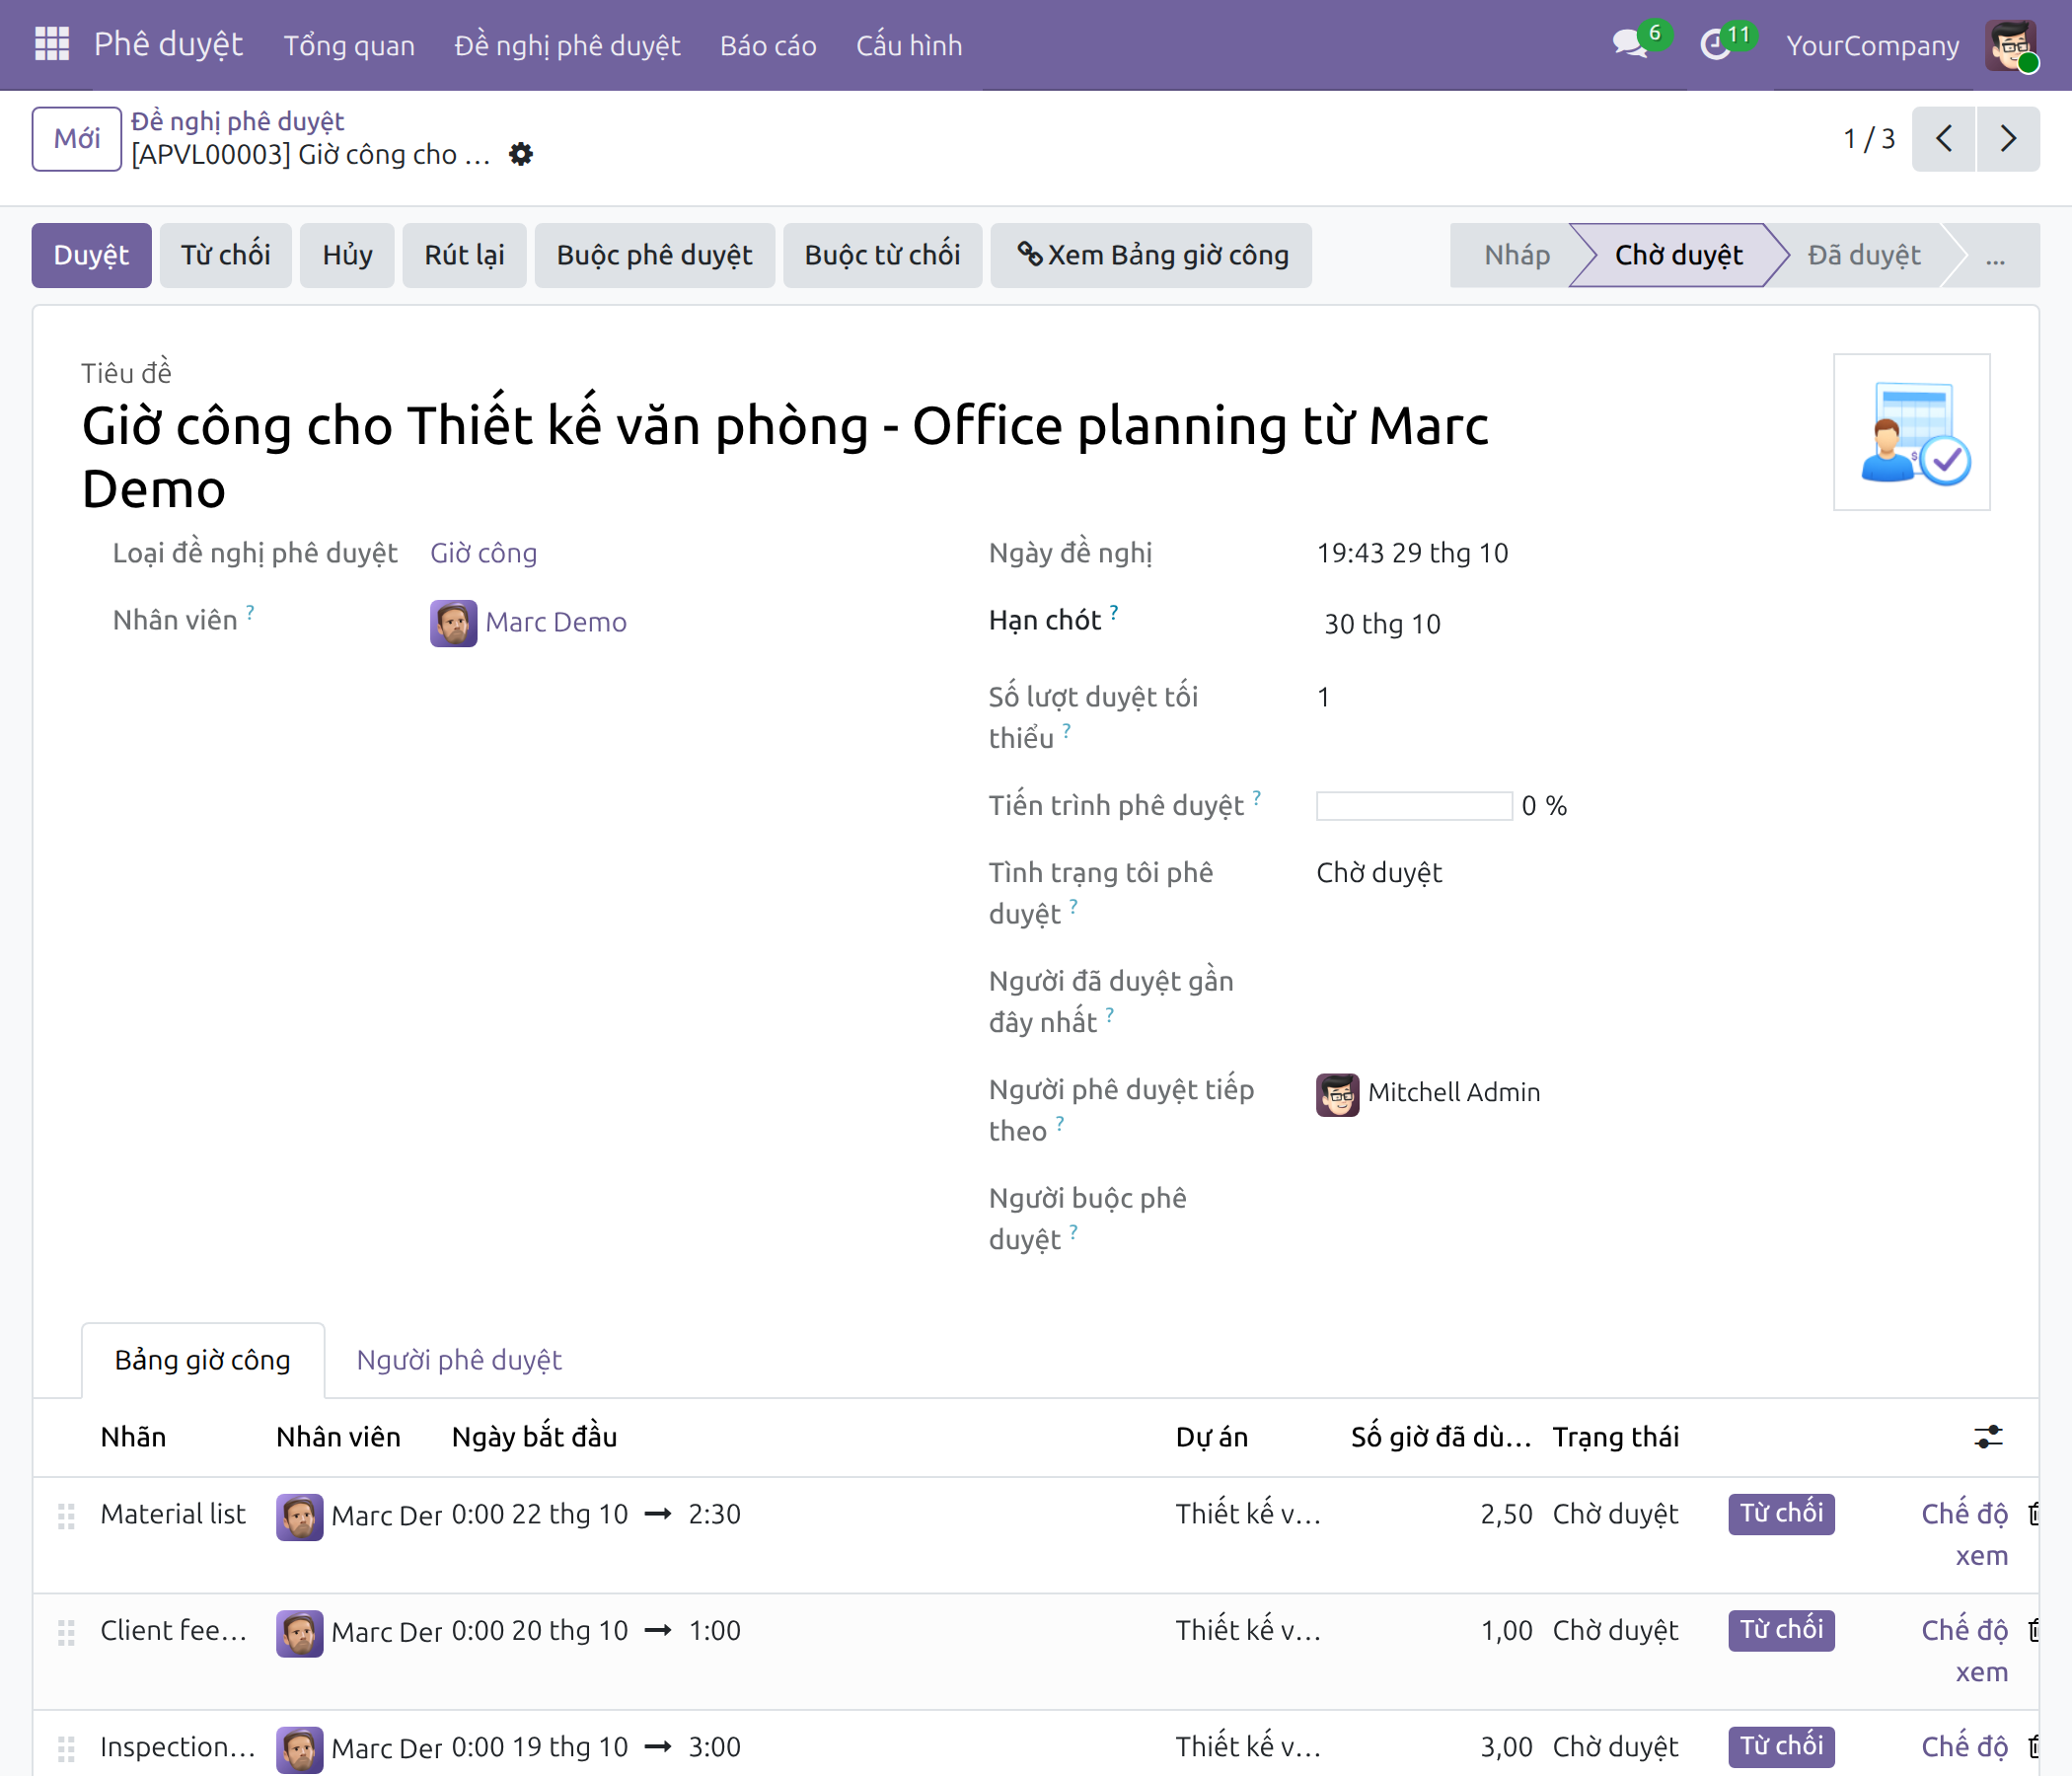Viewport: 2072px width, 1776px height.
Task: Open the Cấu hình menu
Action: [908, 45]
